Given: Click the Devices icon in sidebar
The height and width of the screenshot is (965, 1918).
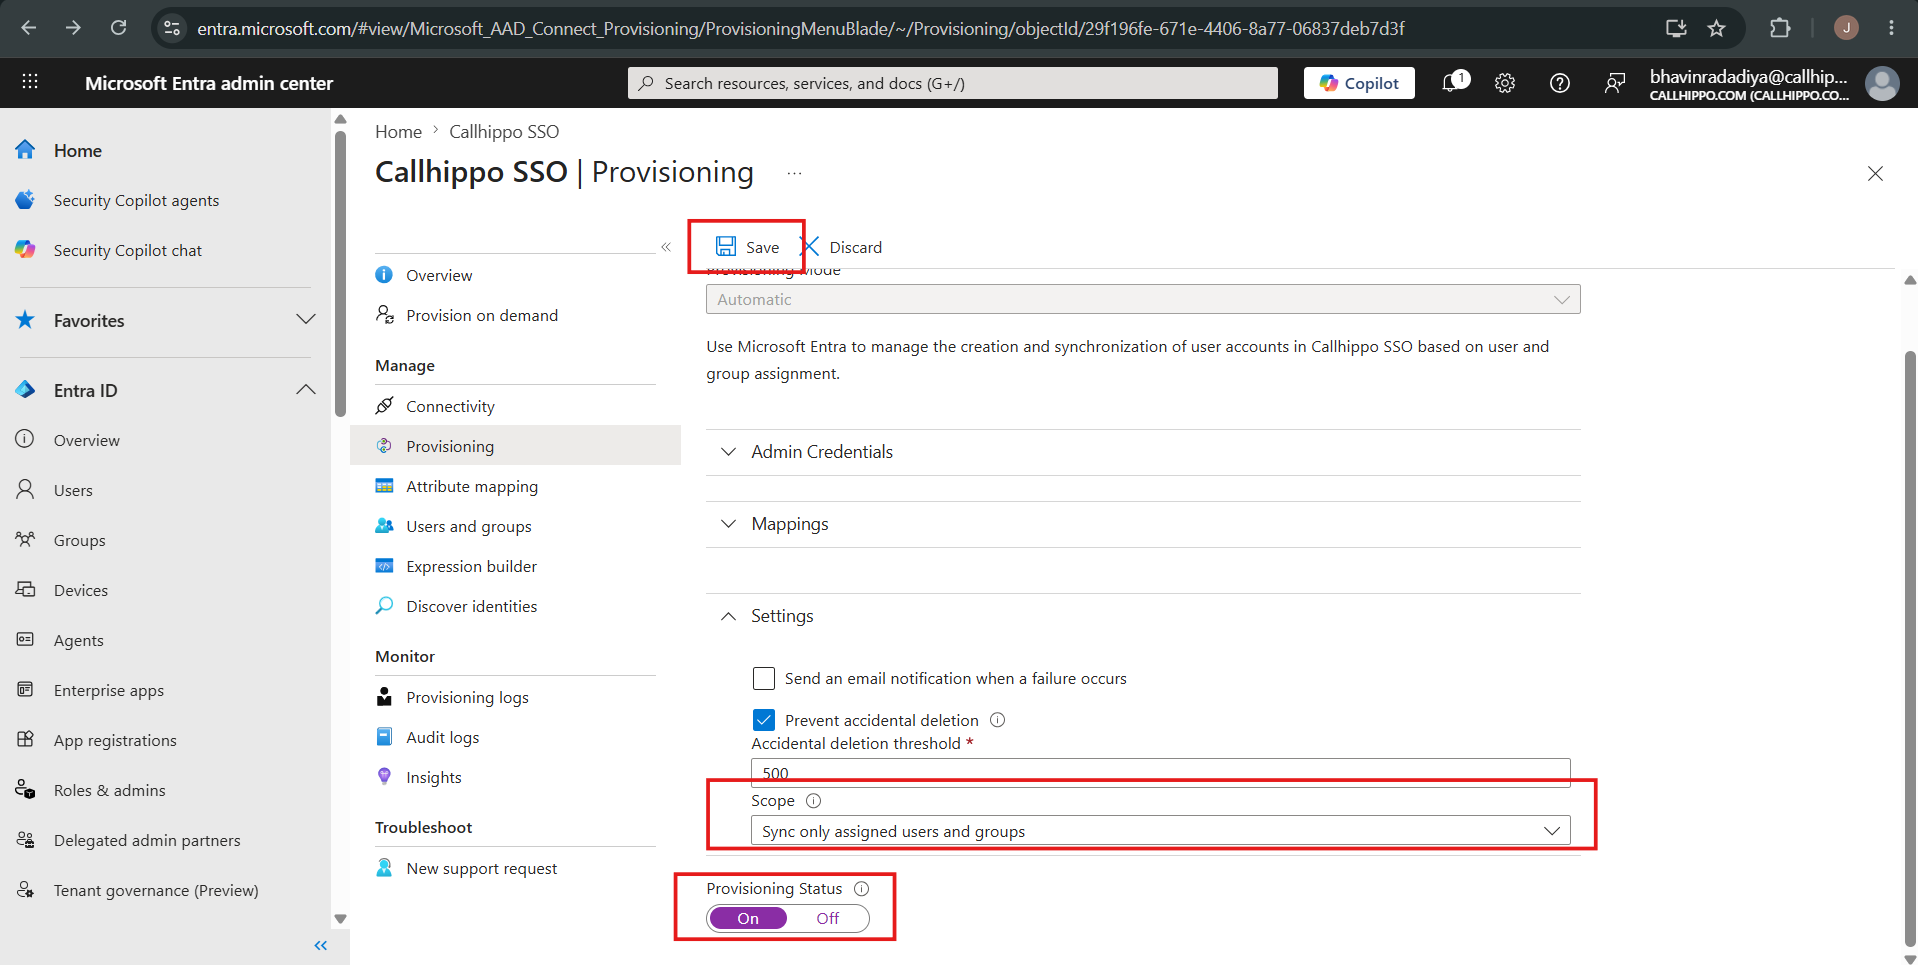Looking at the screenshot, I should pyautogui.click(x=26, y=589).
